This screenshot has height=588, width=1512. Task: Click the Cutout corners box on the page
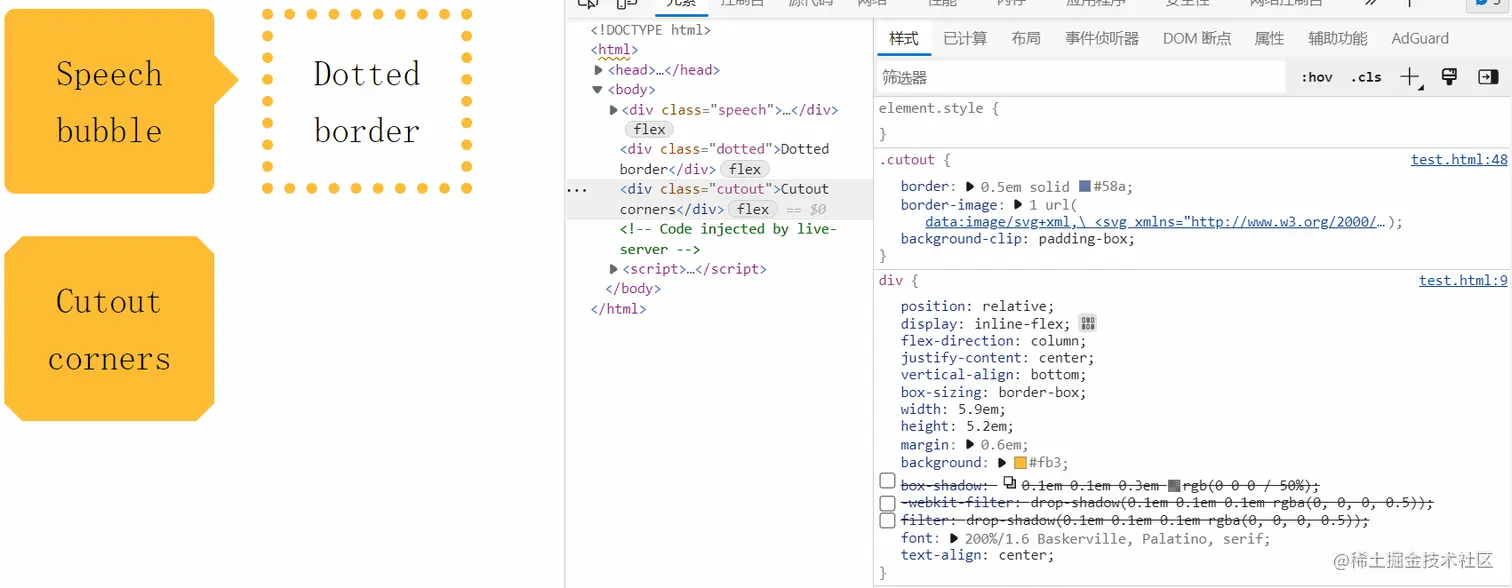[x=109, y=329]
